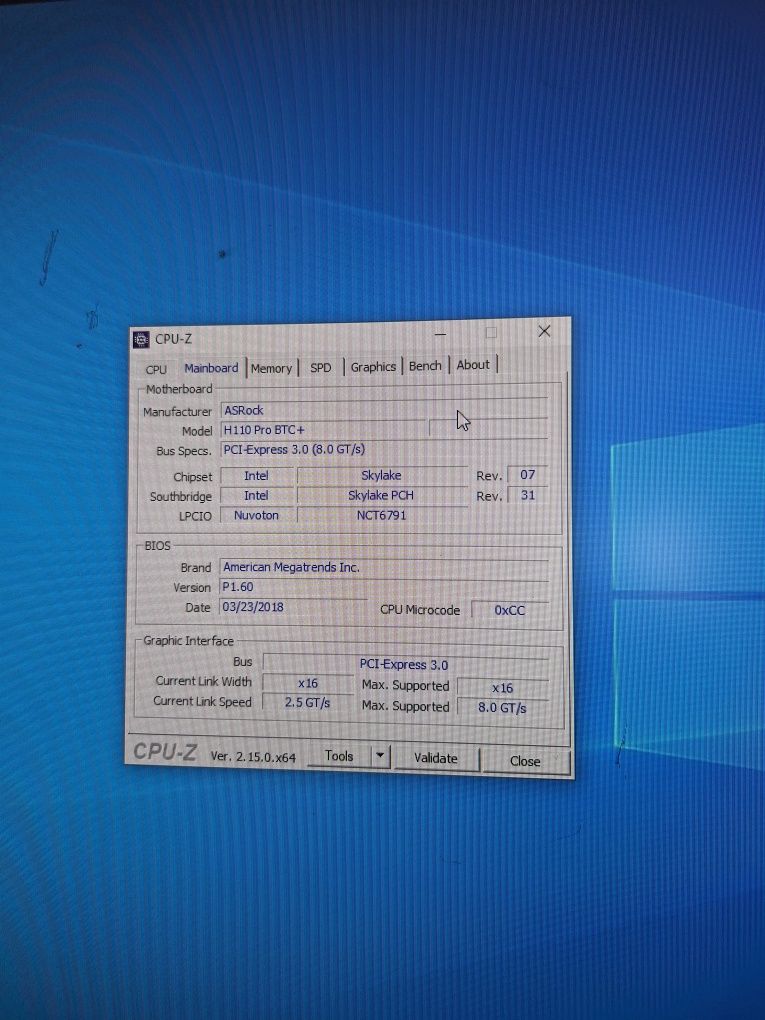Viewport: 765px width, 1020px height.
Task: Click the empty box right of Model
Action: 488,427
